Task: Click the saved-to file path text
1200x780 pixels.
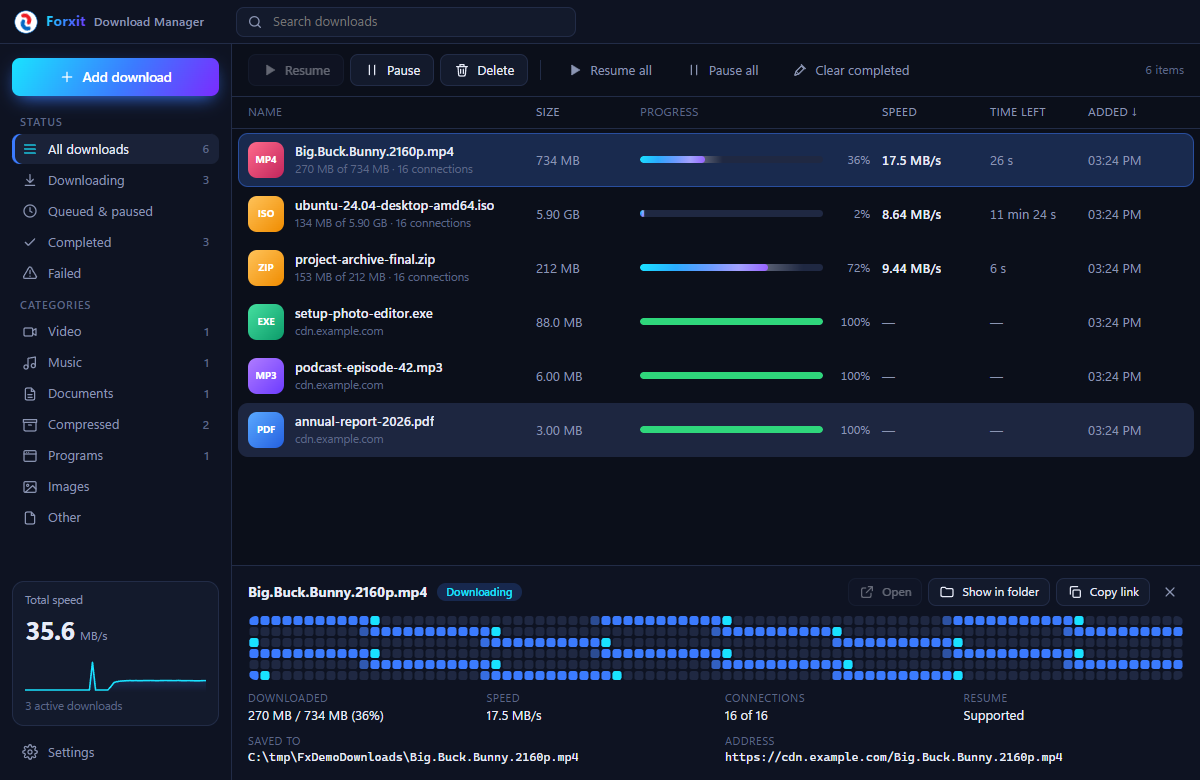Action: coord(413,757)
